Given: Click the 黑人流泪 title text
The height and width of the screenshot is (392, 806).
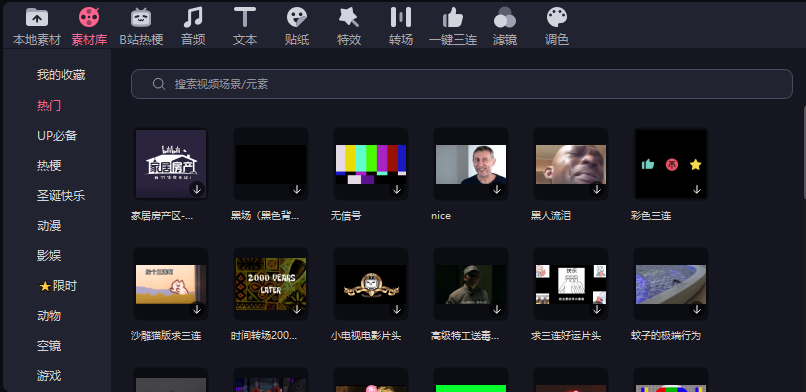Looking at the screenshot, I should pyautogui.click(x=551, y=216).
